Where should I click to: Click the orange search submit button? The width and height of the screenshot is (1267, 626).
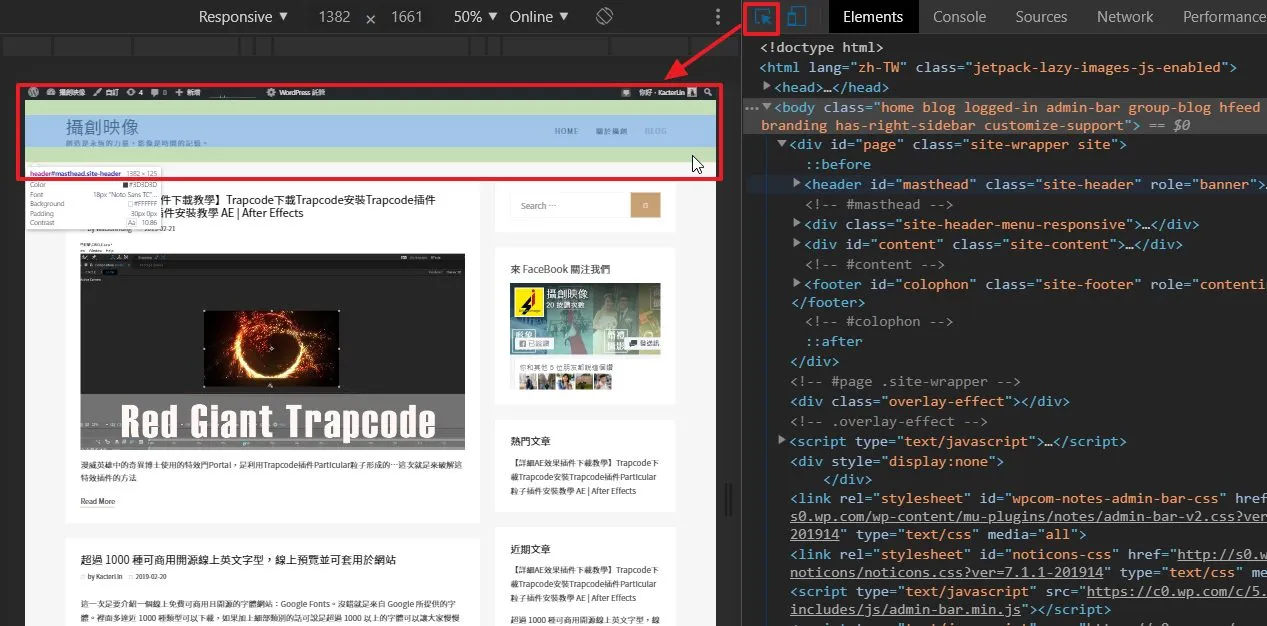coord(645,206)
